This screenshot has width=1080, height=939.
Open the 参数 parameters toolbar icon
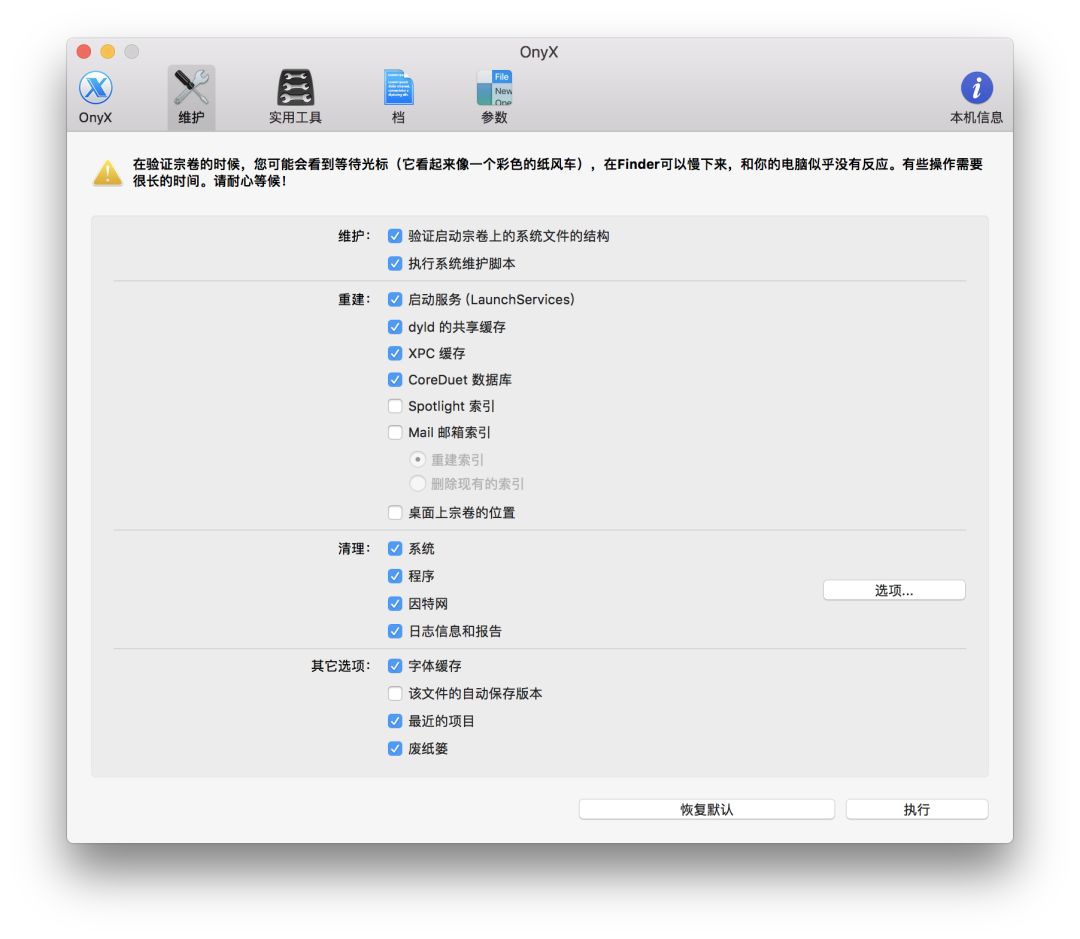(x=494, y=97)
